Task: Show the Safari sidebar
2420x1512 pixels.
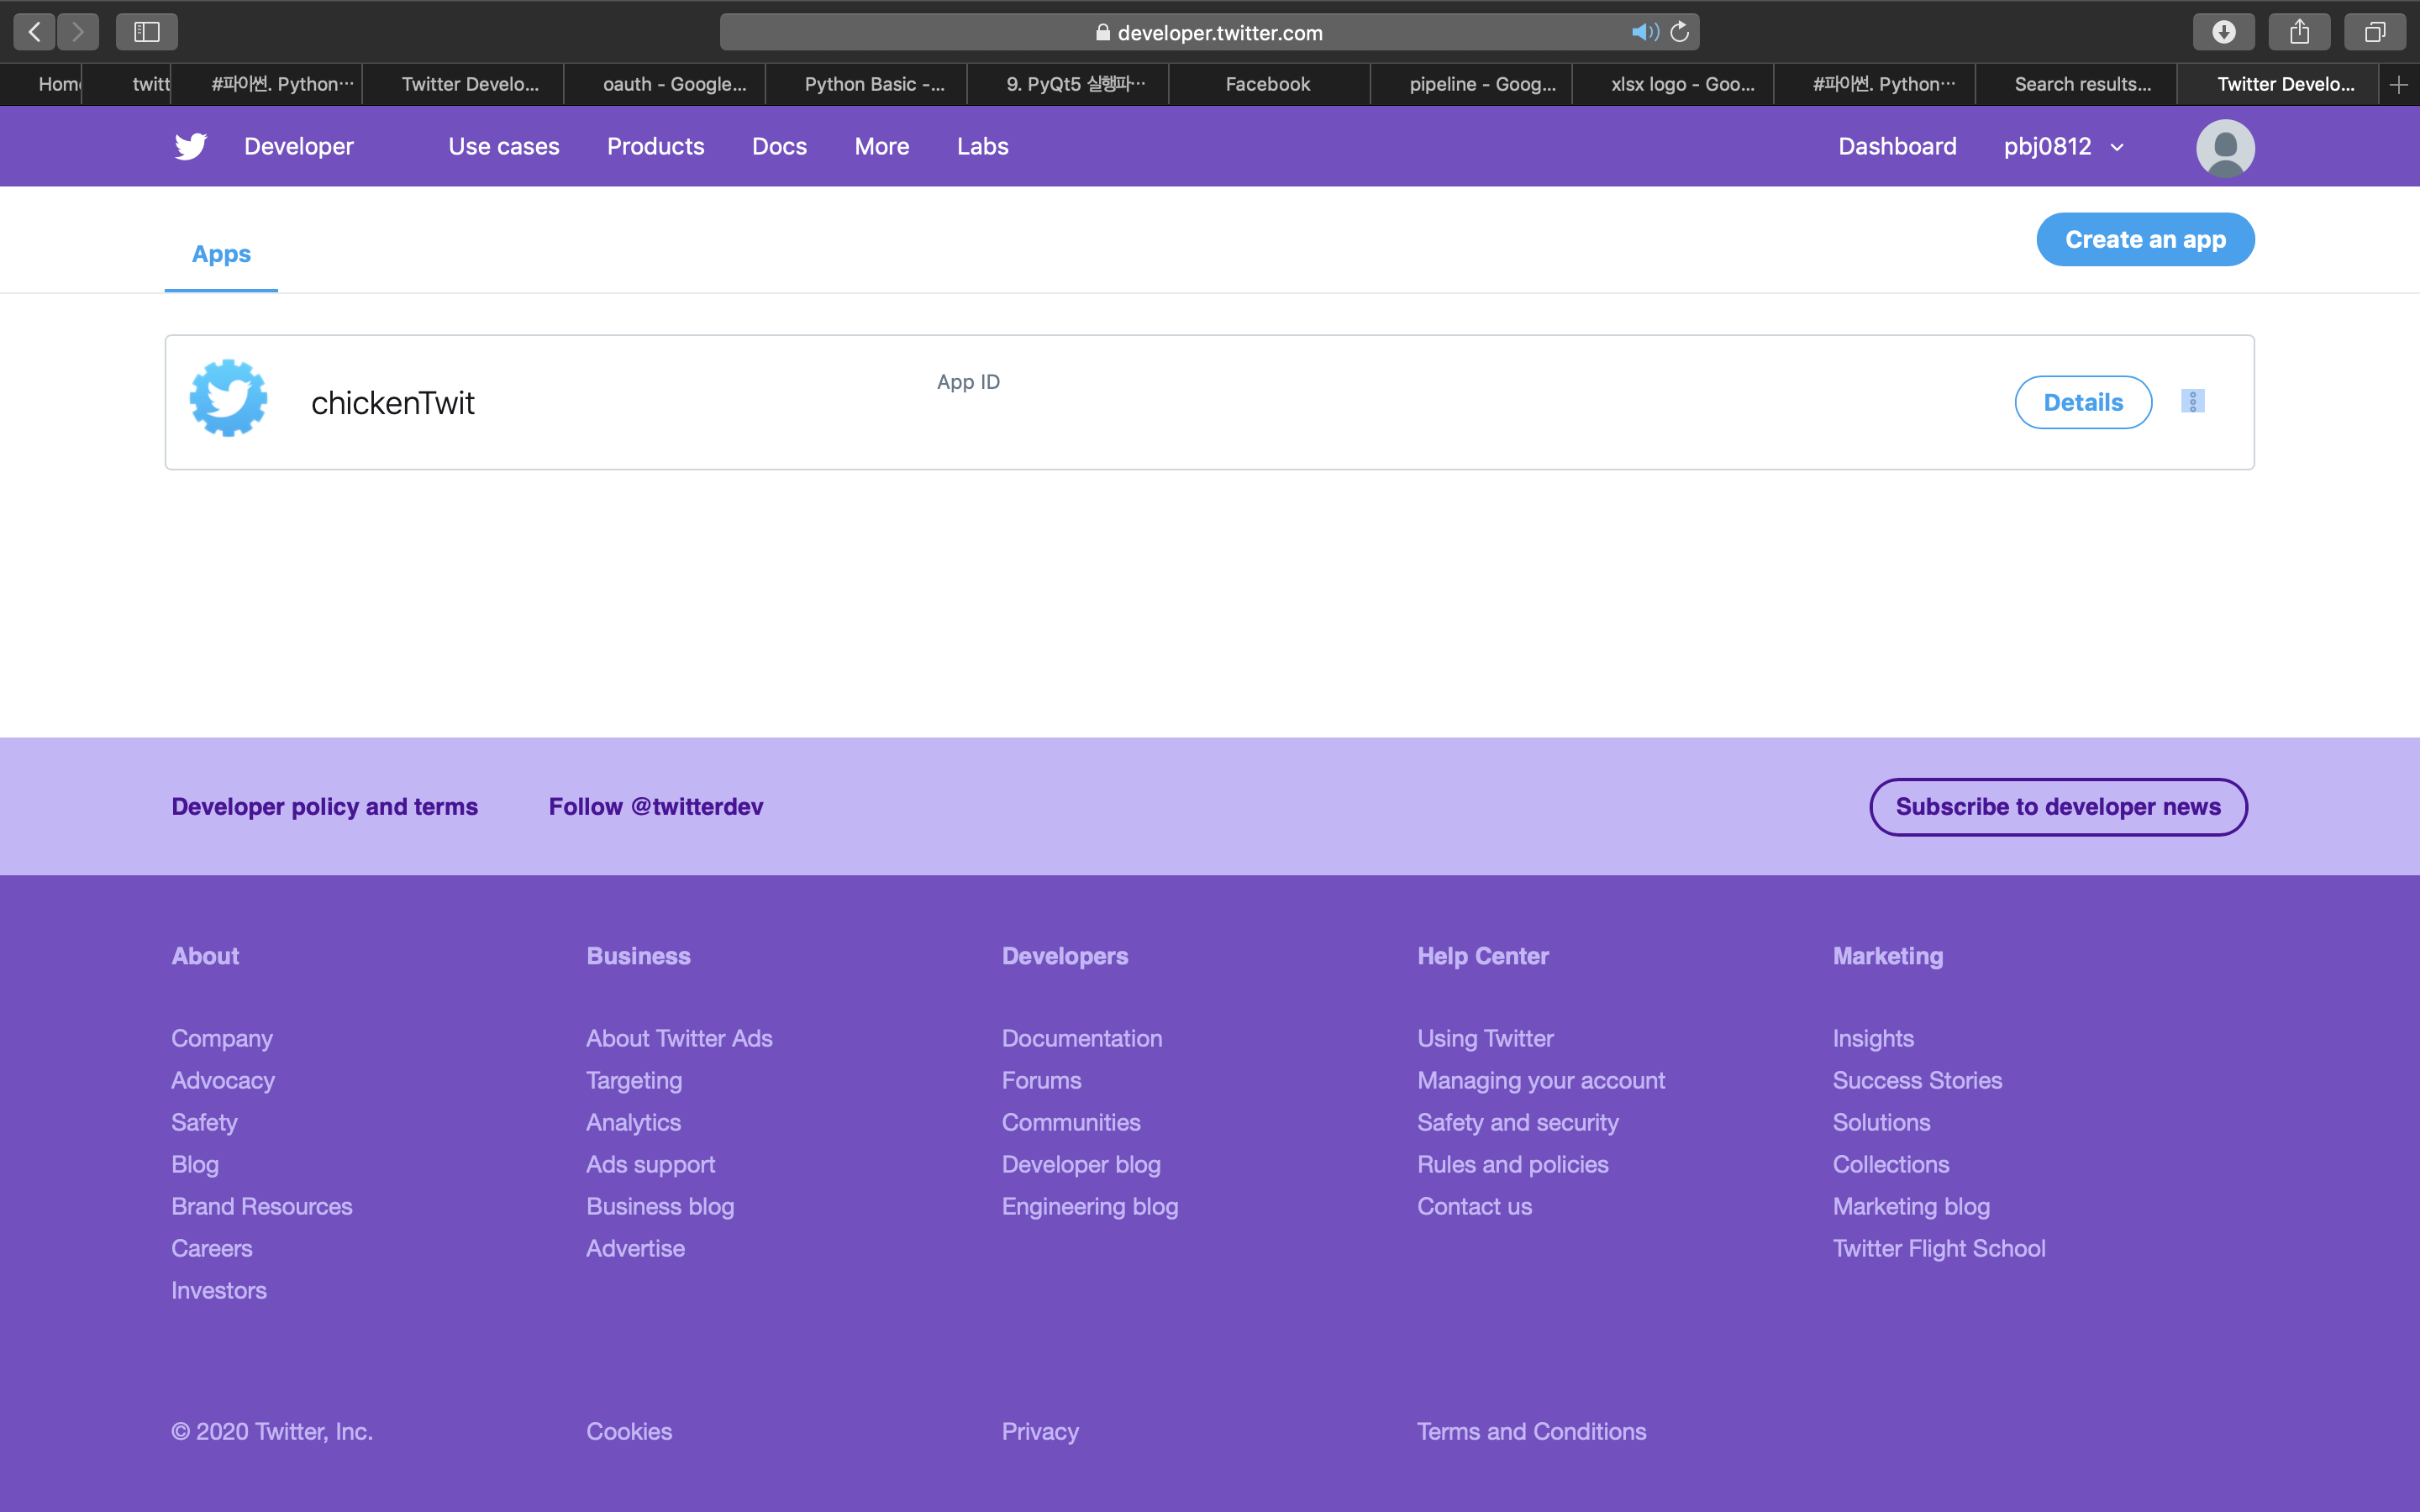Action: coord(147,32)
